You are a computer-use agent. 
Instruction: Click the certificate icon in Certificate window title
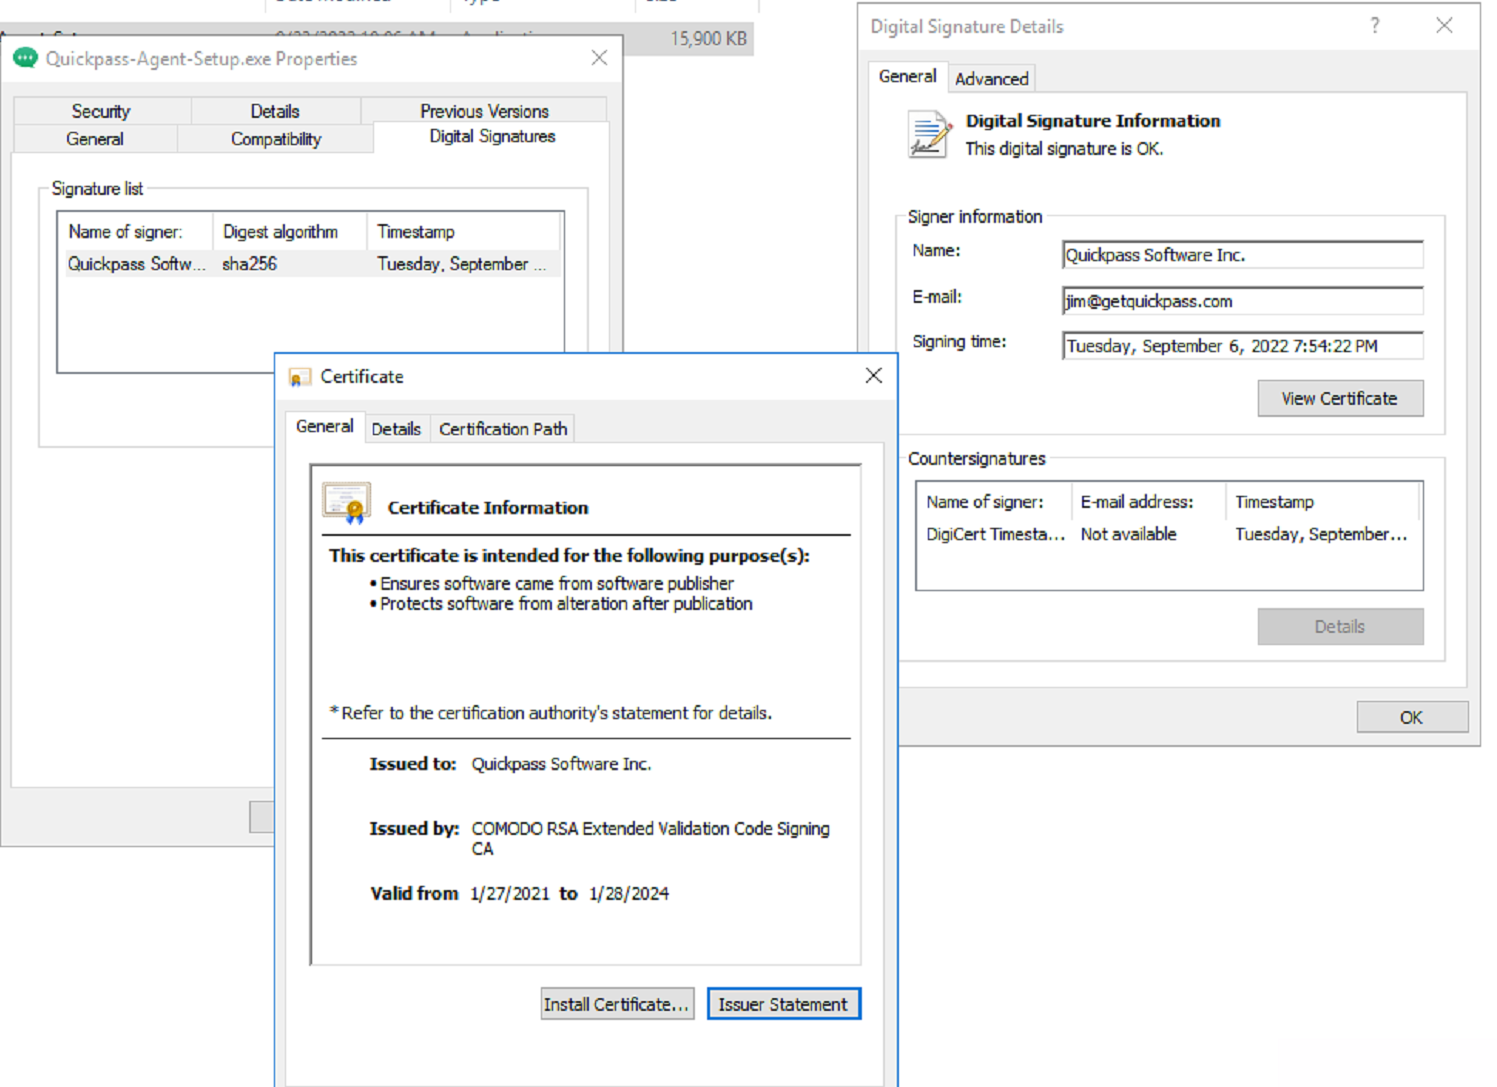pyautogui.click(x=299, y=377)
